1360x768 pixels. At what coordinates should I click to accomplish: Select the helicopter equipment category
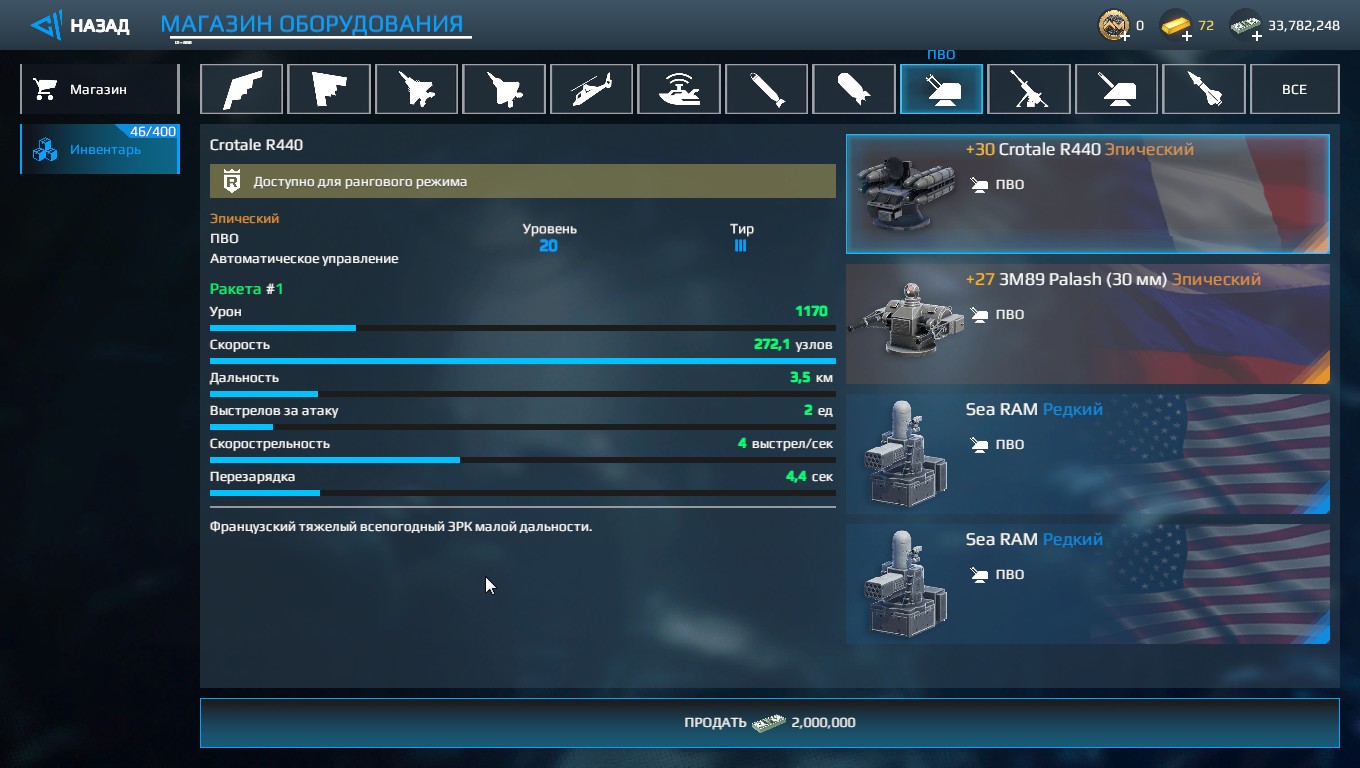(x=591, y=89)
